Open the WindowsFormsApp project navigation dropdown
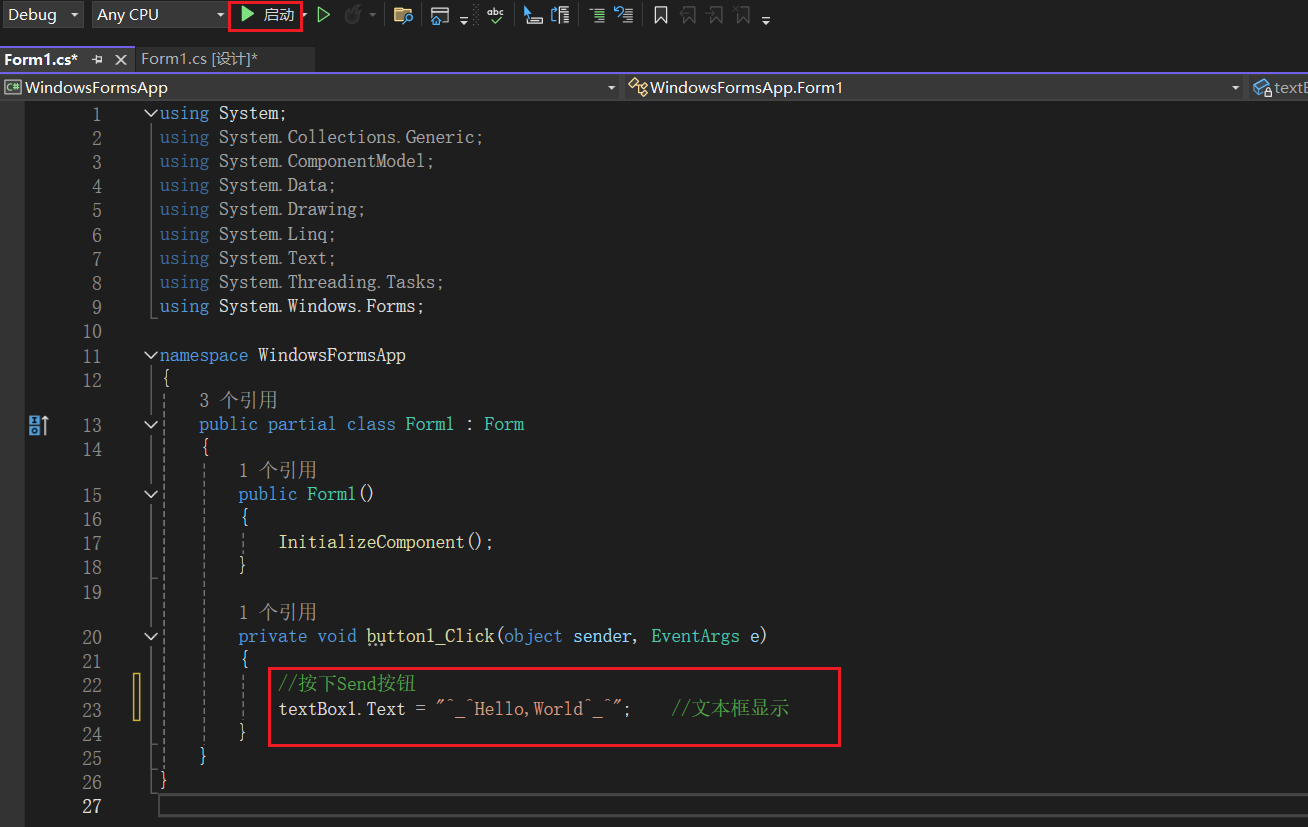 pyautogui.click(x=311, y=88)
